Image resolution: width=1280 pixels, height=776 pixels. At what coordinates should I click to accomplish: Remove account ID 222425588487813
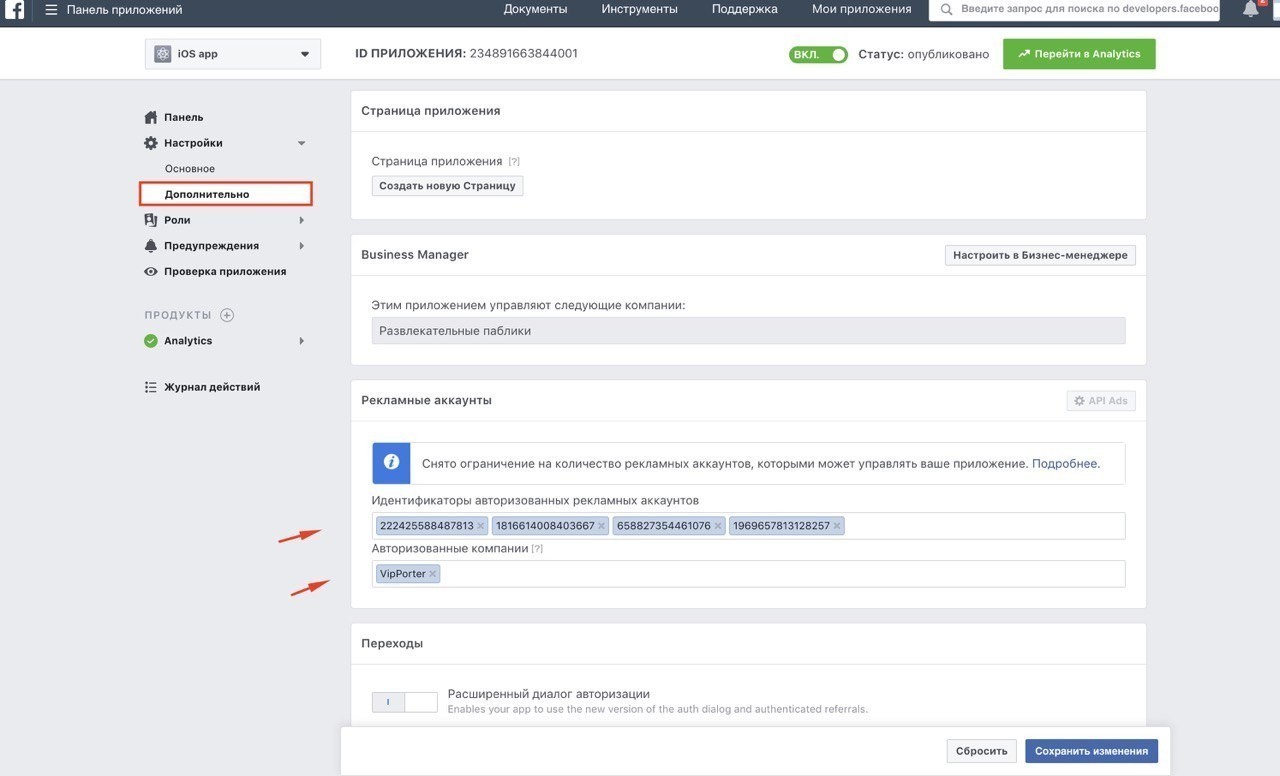tap(481, 526)
